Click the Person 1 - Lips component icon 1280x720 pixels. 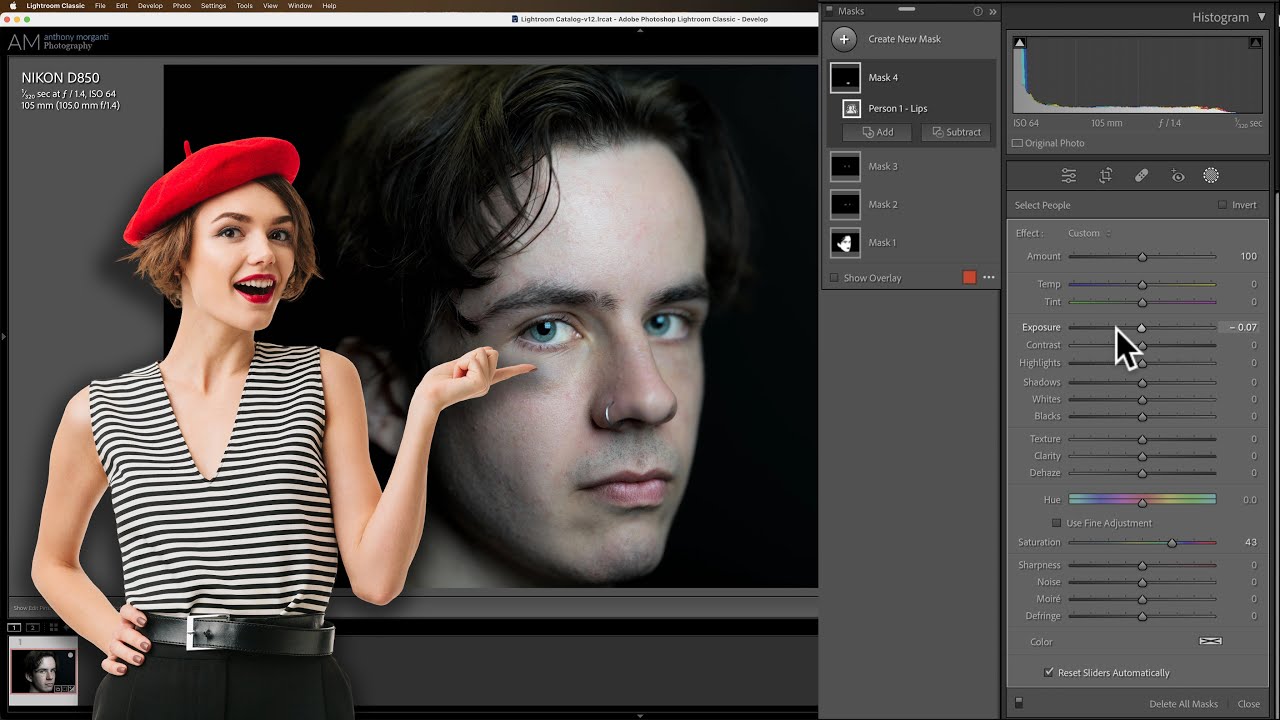click(852, 108)
